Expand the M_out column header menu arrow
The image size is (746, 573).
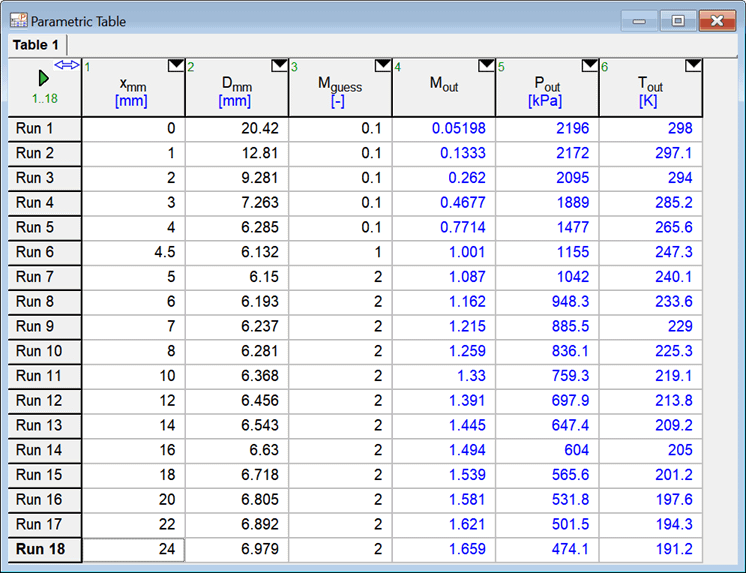coord(486,66)
